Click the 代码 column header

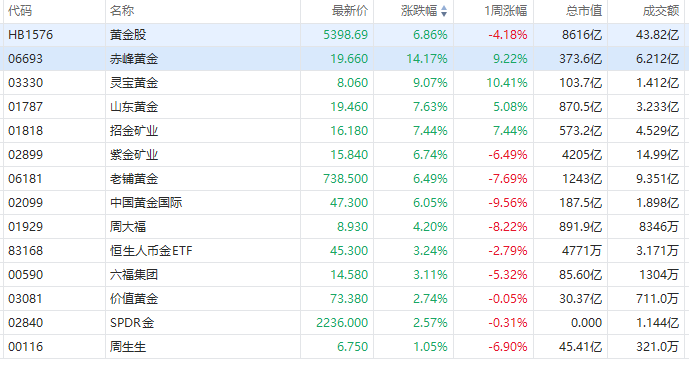tap(20, 11)
